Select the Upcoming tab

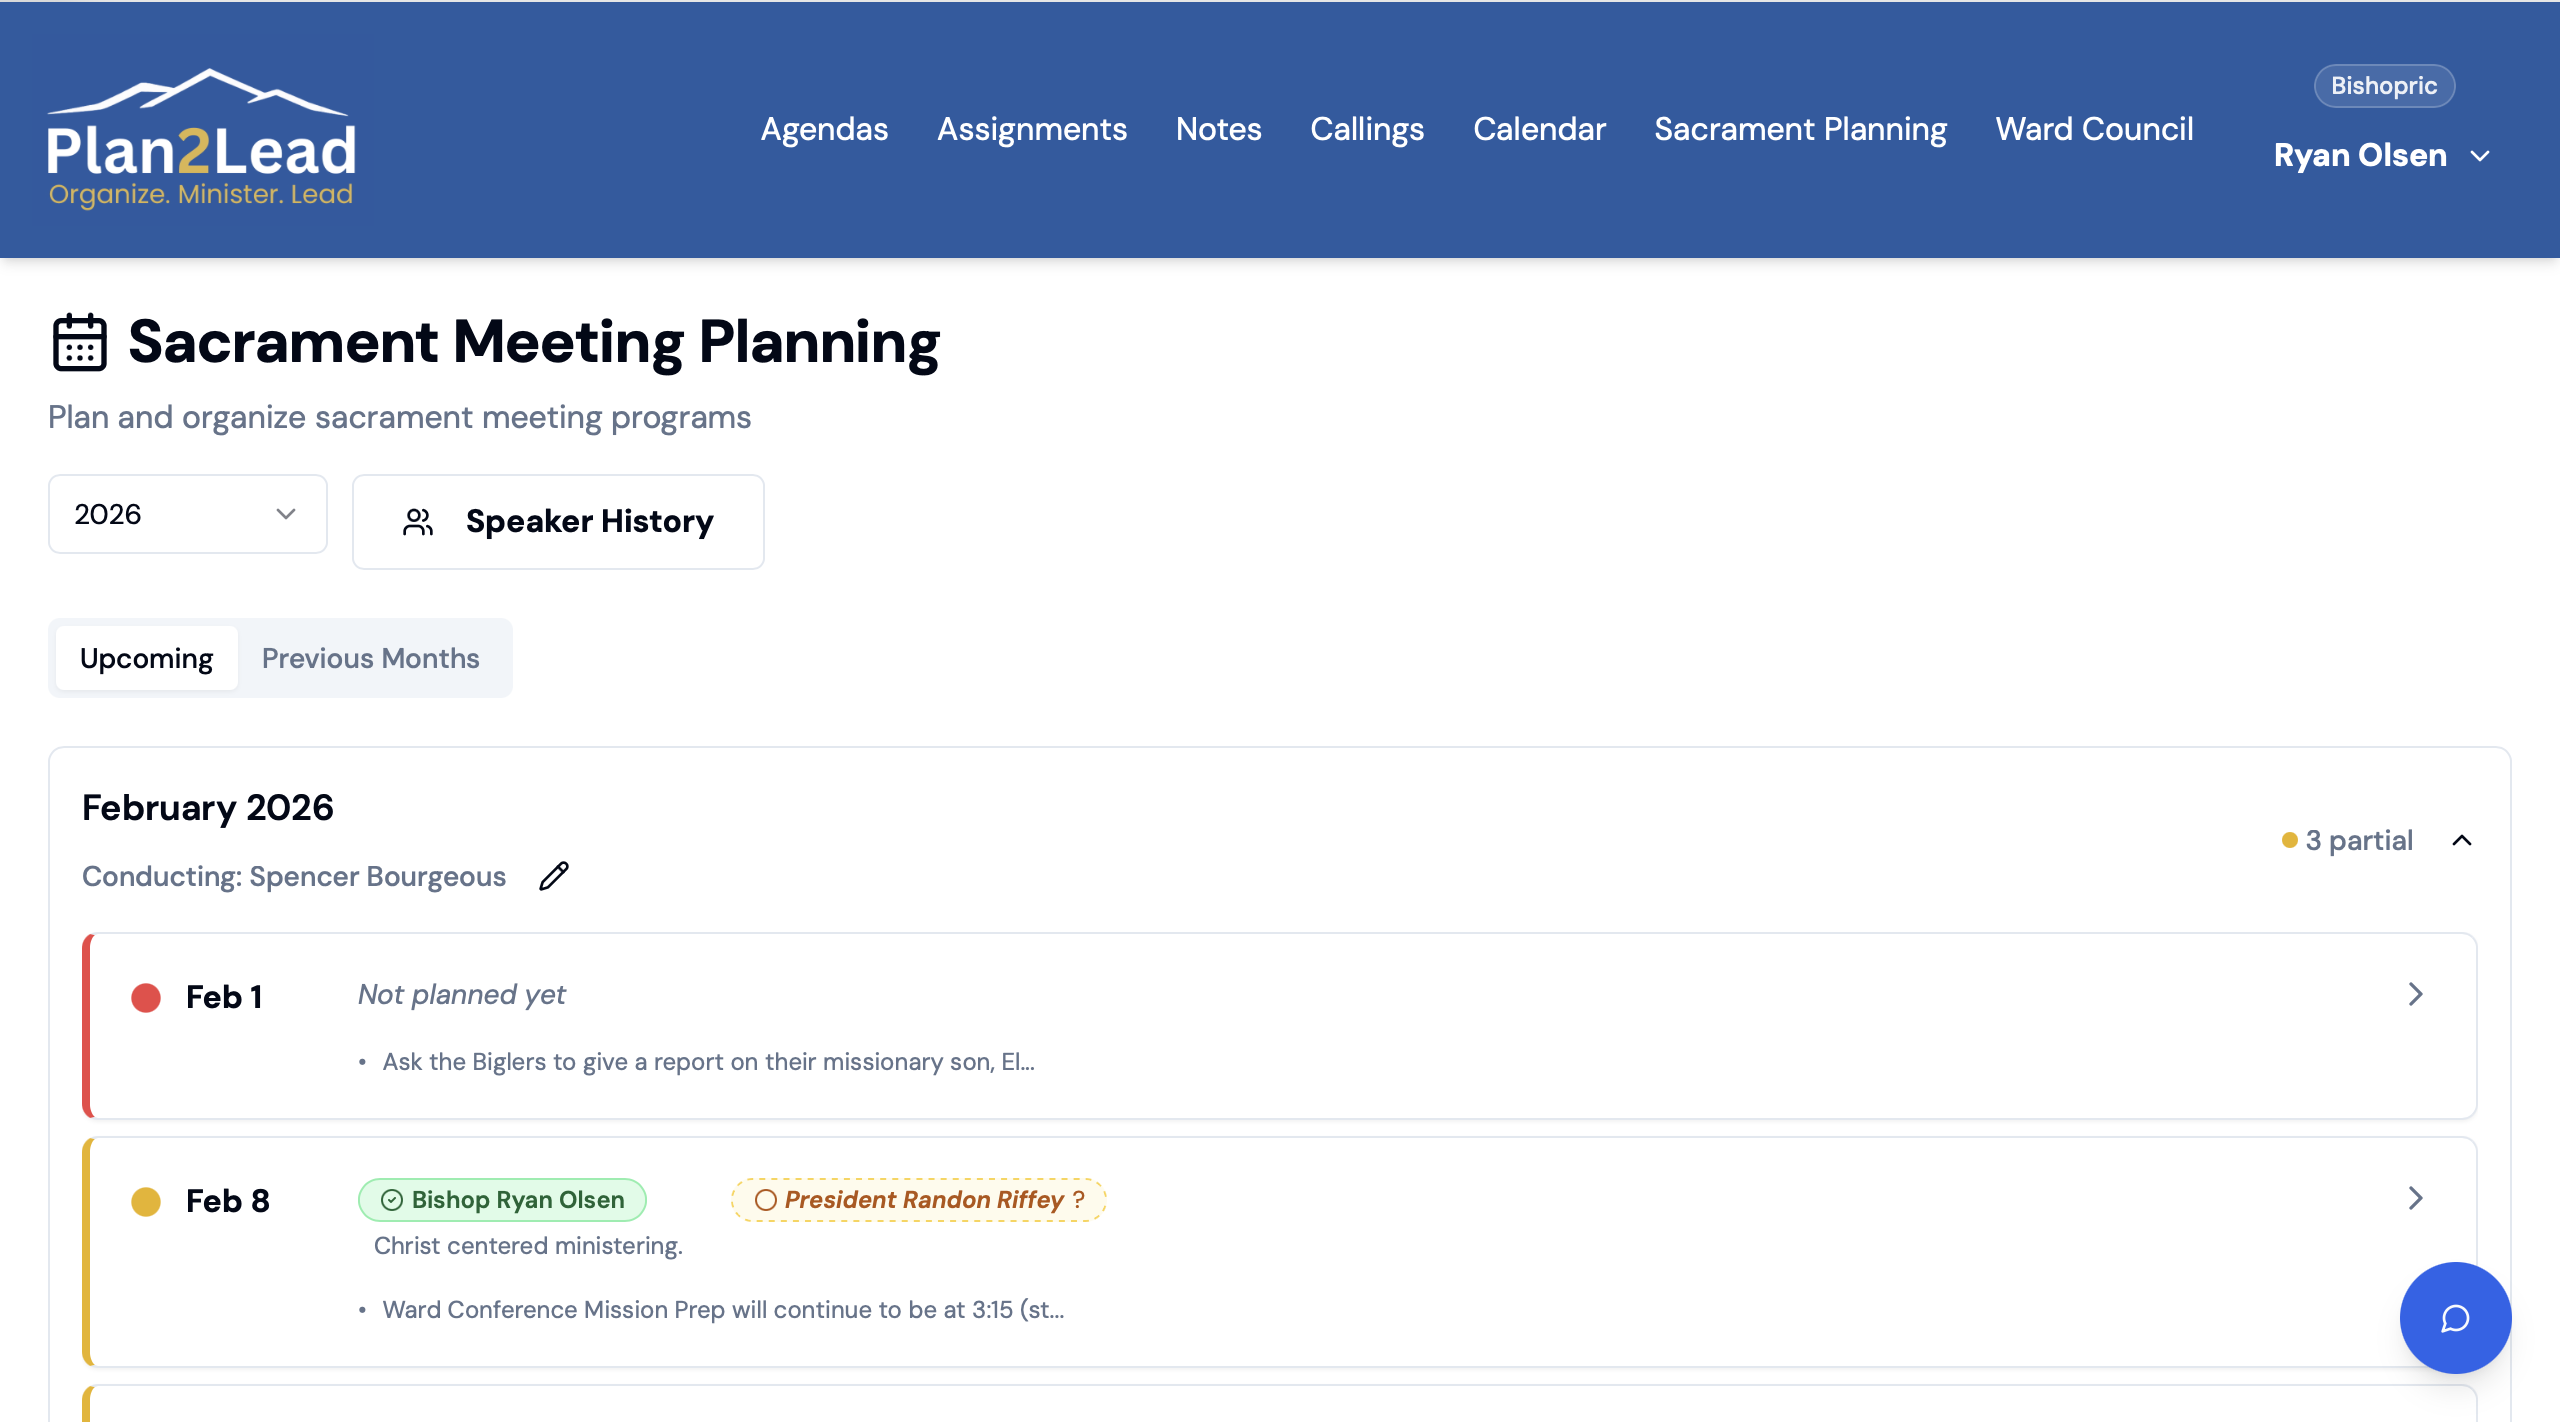point(146,658)
